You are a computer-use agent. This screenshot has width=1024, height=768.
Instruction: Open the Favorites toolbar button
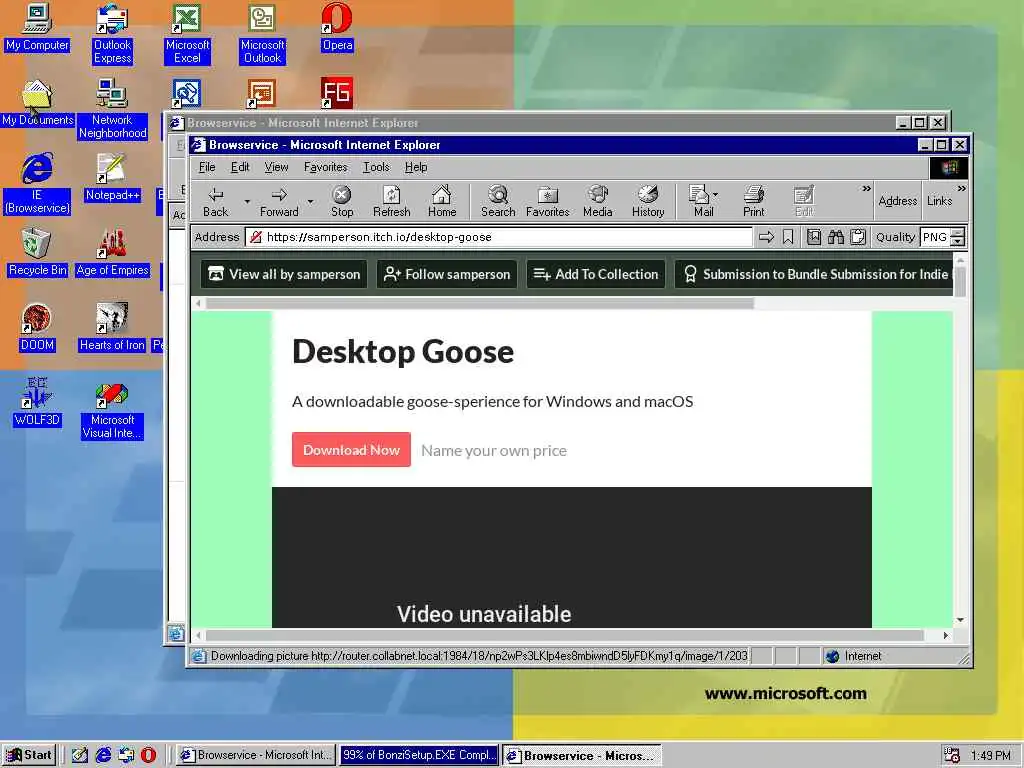547,201
